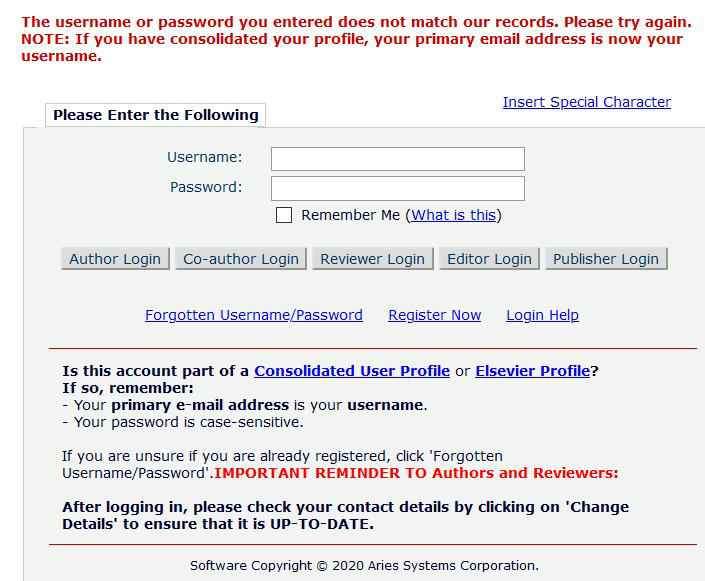Viewport: 705px width, 581px height.
Task: Open Insert Special Character link
Action: point(586,102)
